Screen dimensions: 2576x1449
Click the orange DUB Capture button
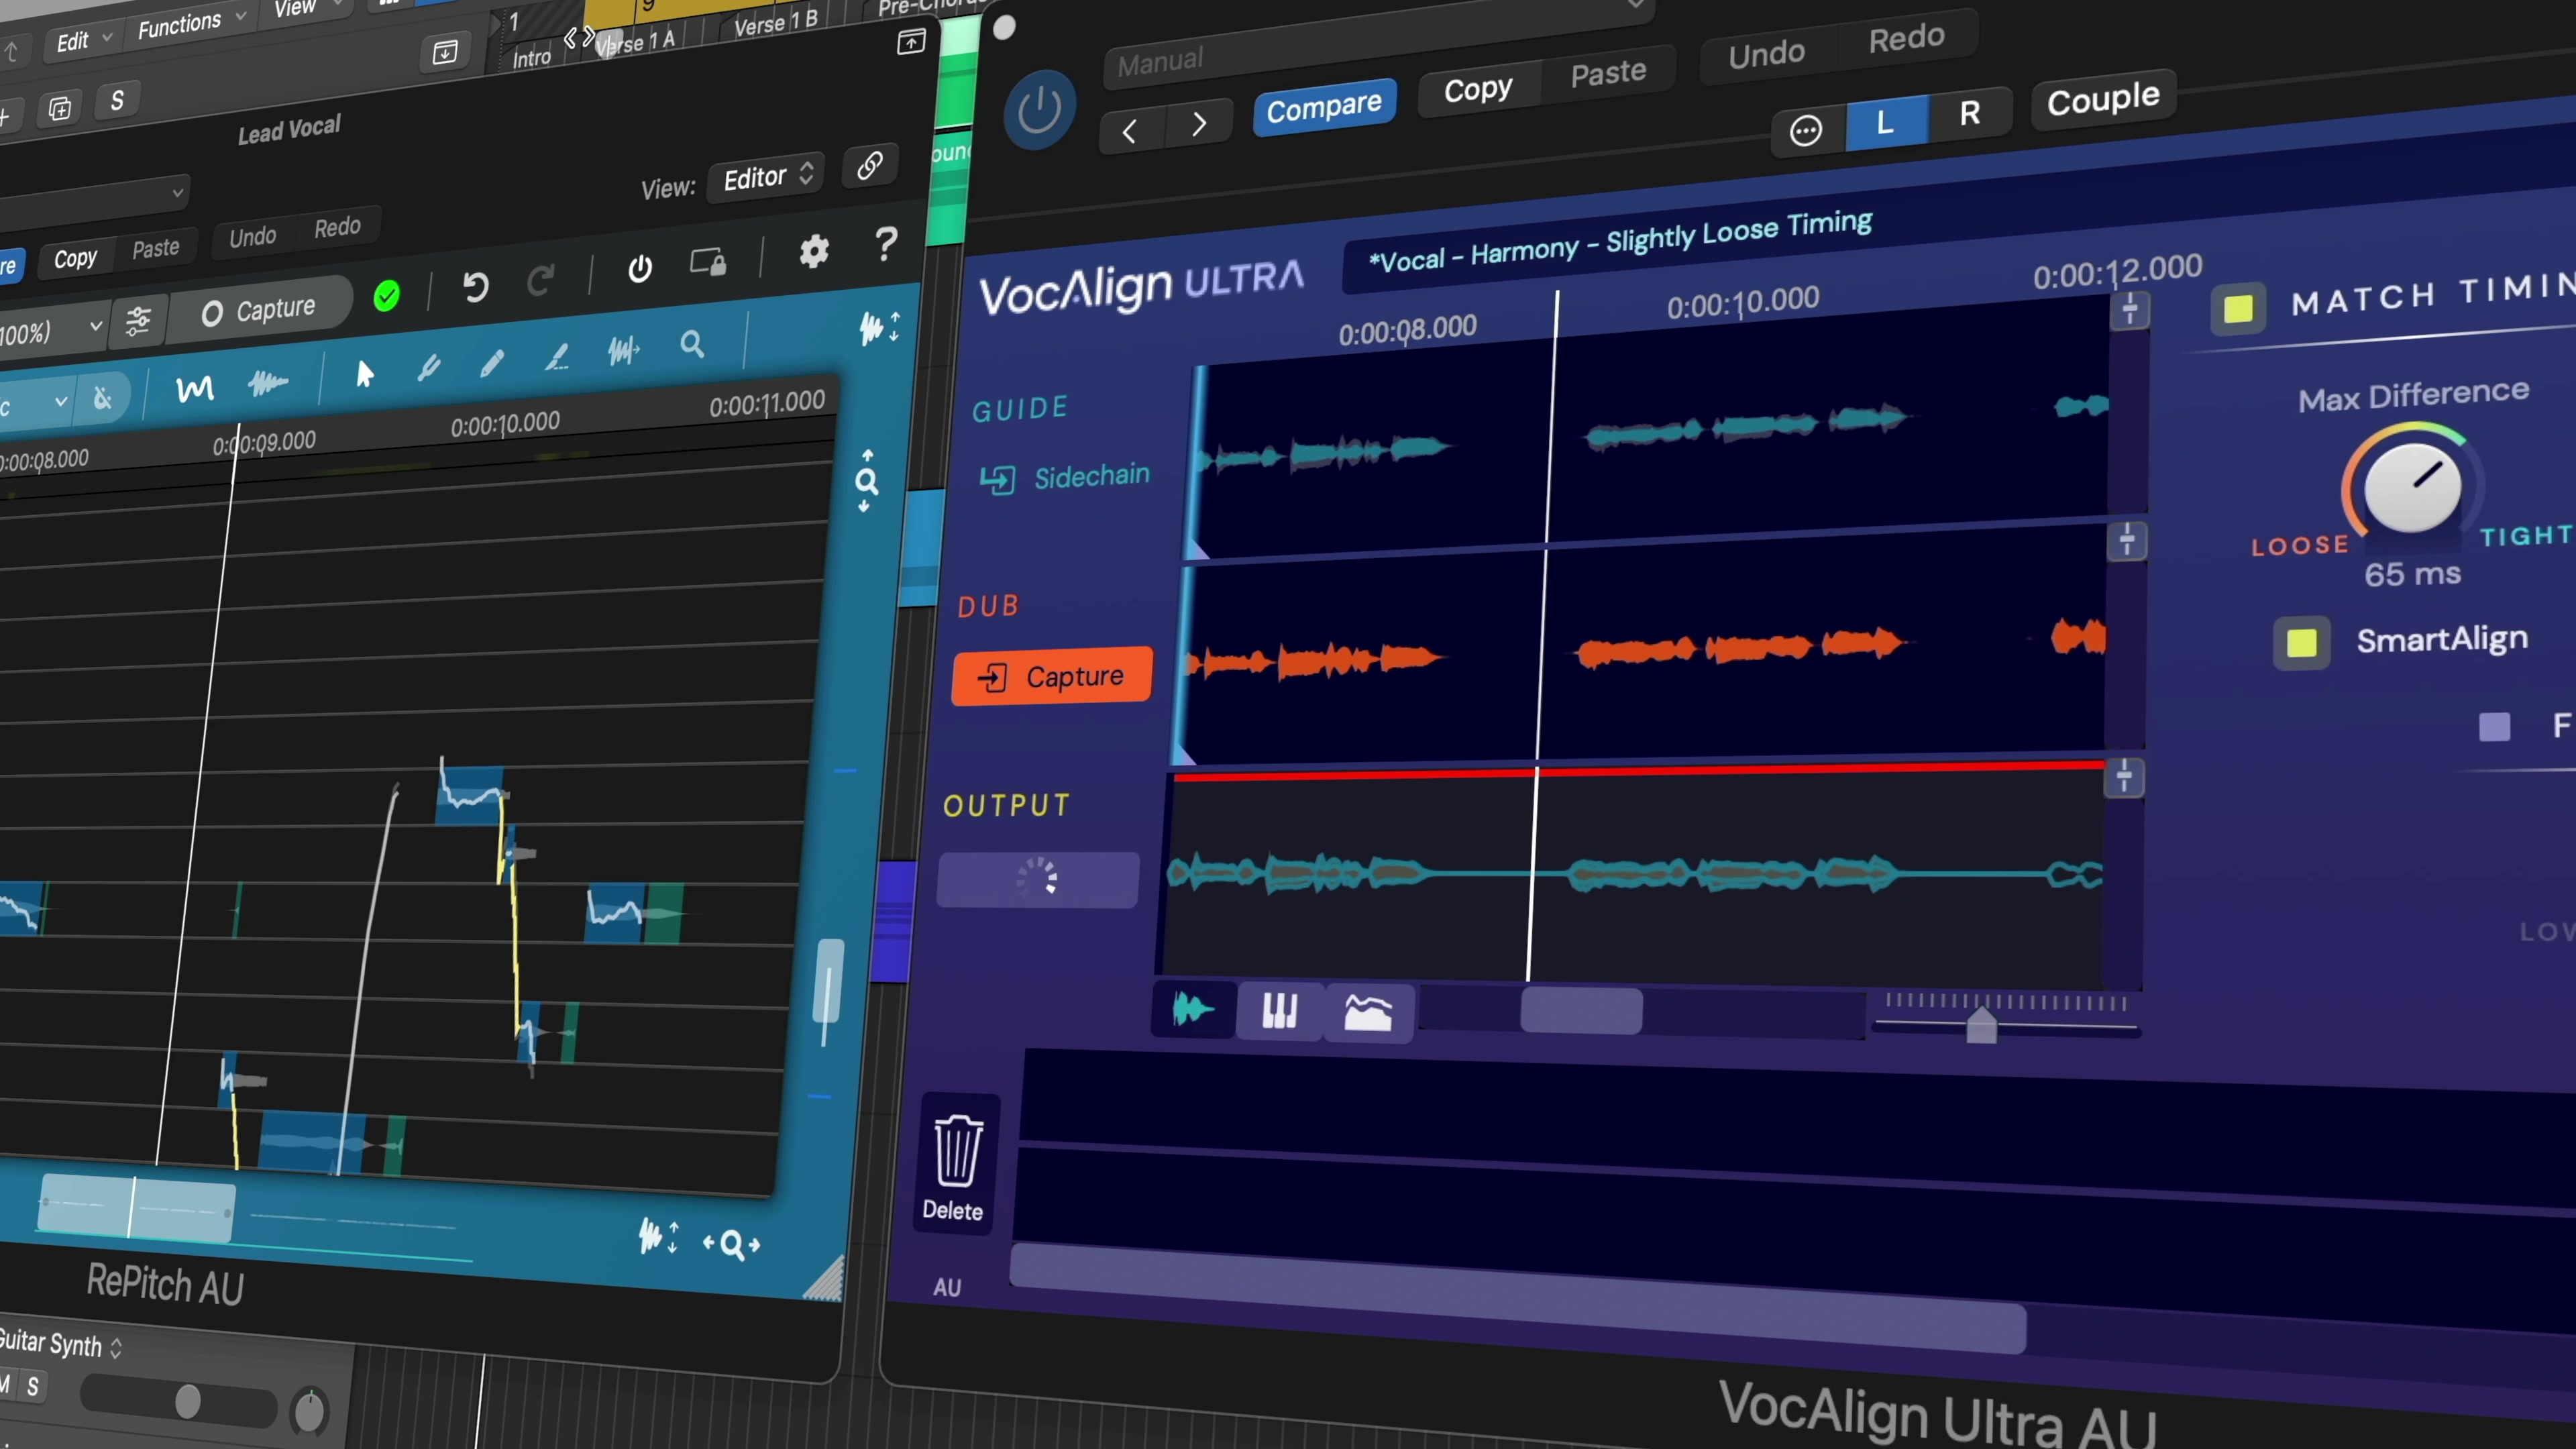[1052, 677]
